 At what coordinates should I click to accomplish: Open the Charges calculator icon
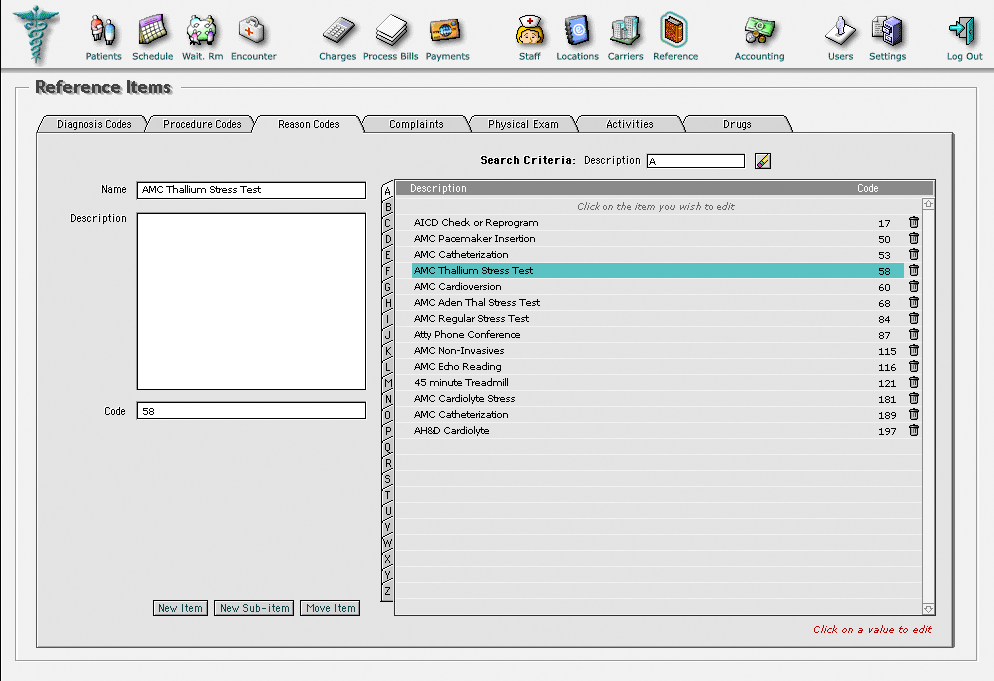338,30
